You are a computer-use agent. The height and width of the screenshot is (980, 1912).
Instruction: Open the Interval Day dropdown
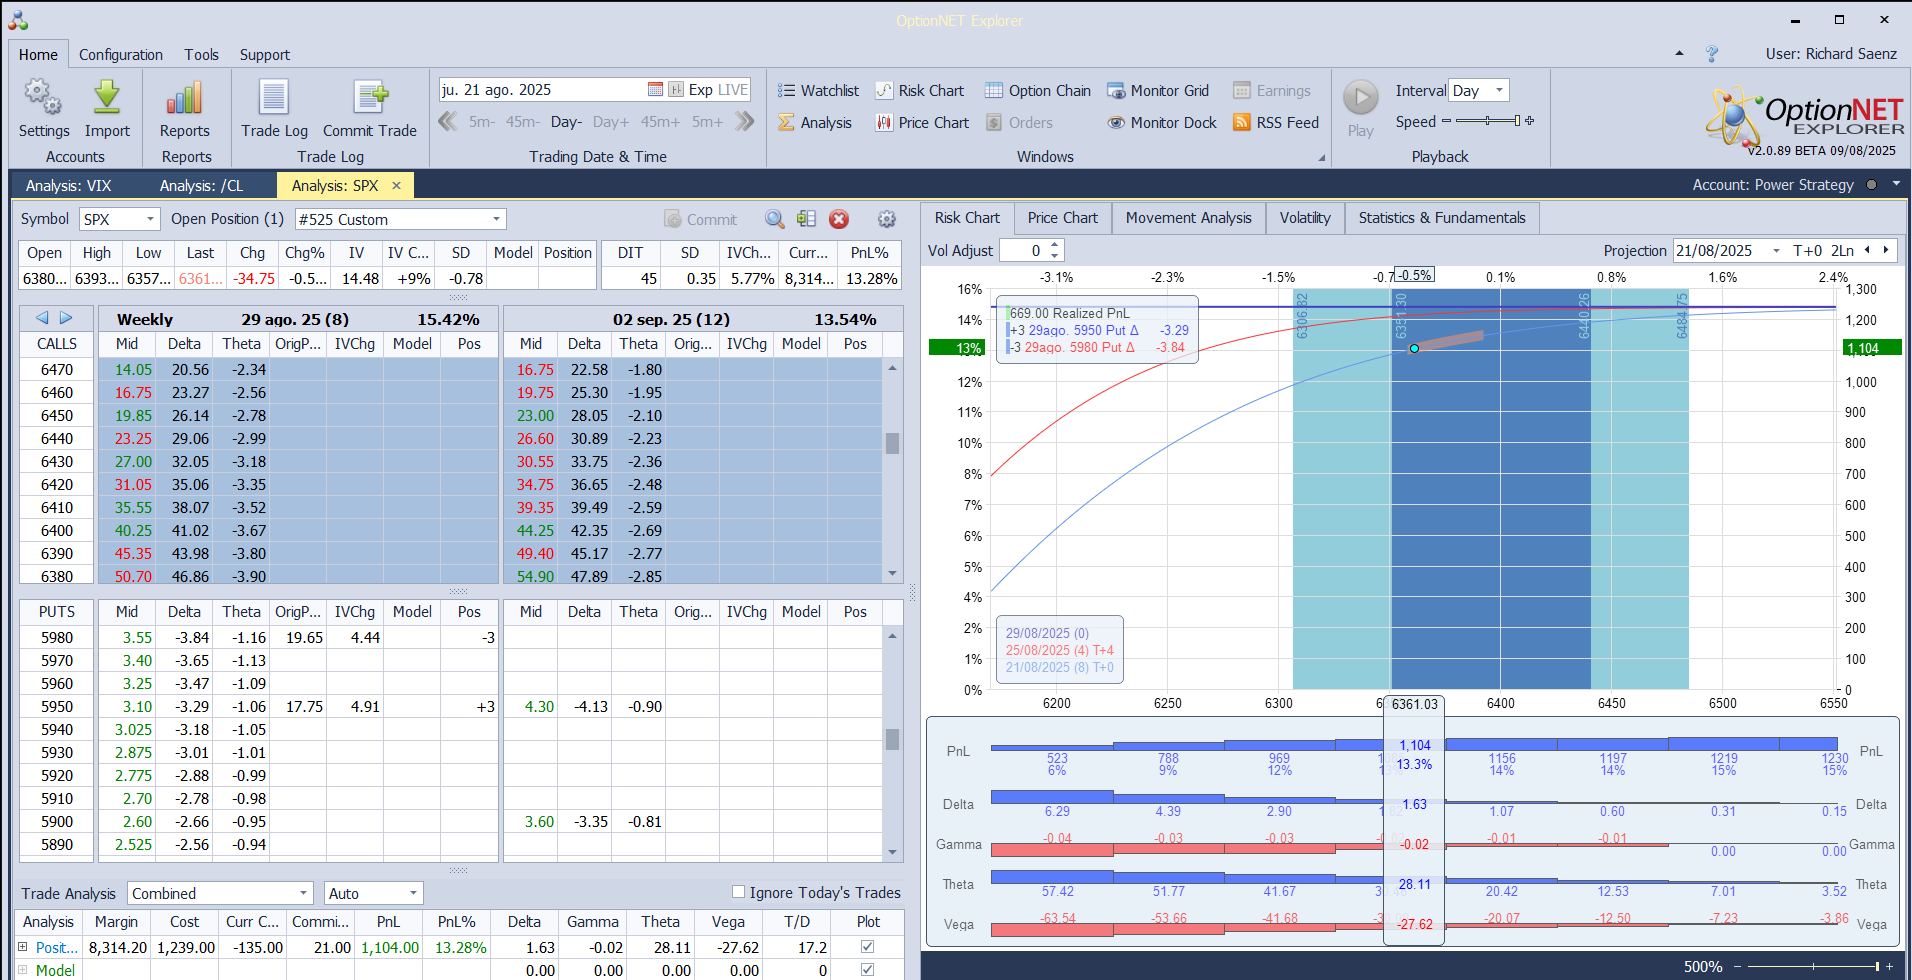(1499, 90)
